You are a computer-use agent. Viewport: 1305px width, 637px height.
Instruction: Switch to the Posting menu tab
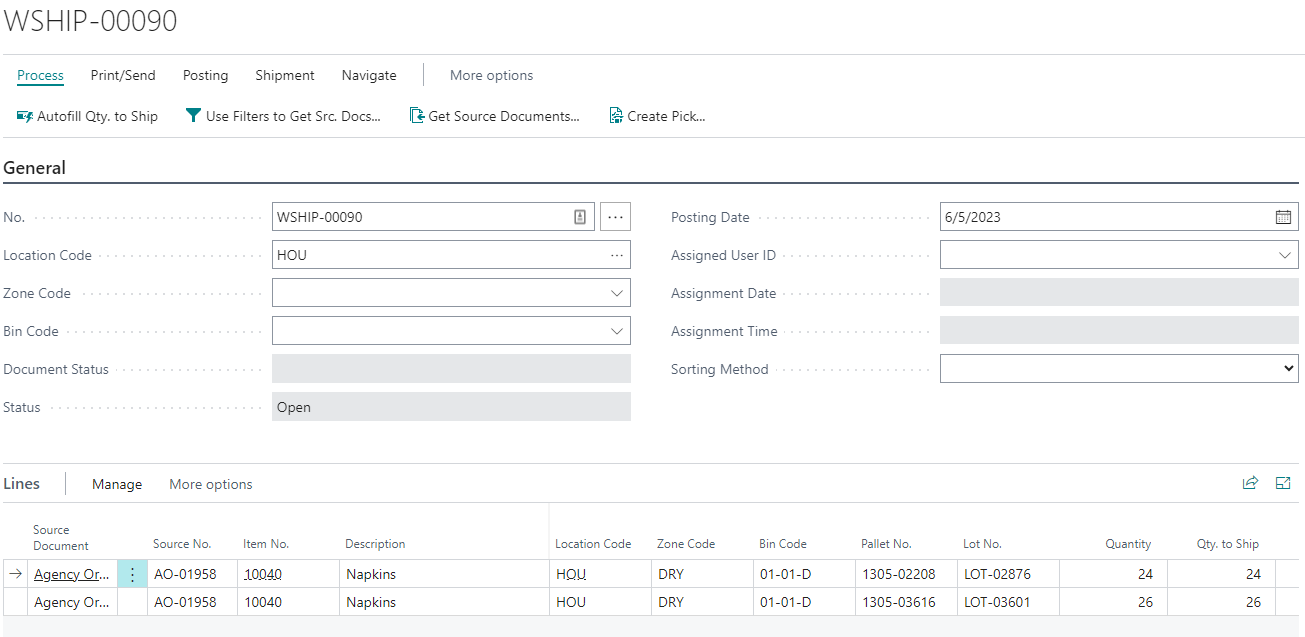(x=205, y=75)
